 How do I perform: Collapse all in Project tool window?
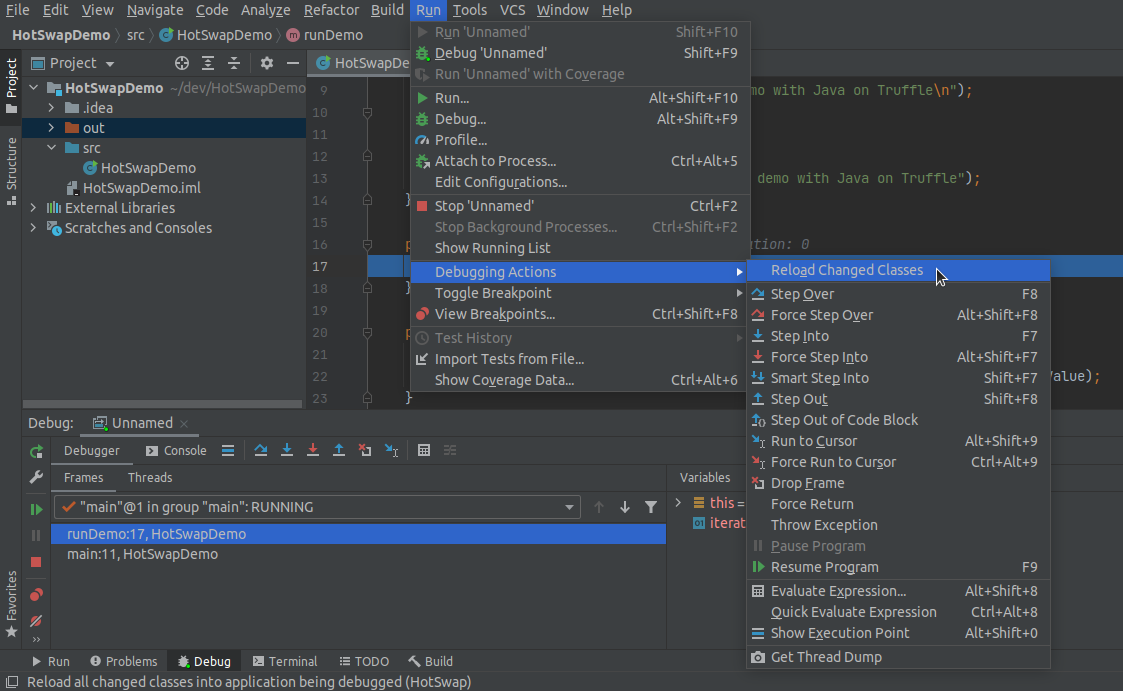pos(234,63)
